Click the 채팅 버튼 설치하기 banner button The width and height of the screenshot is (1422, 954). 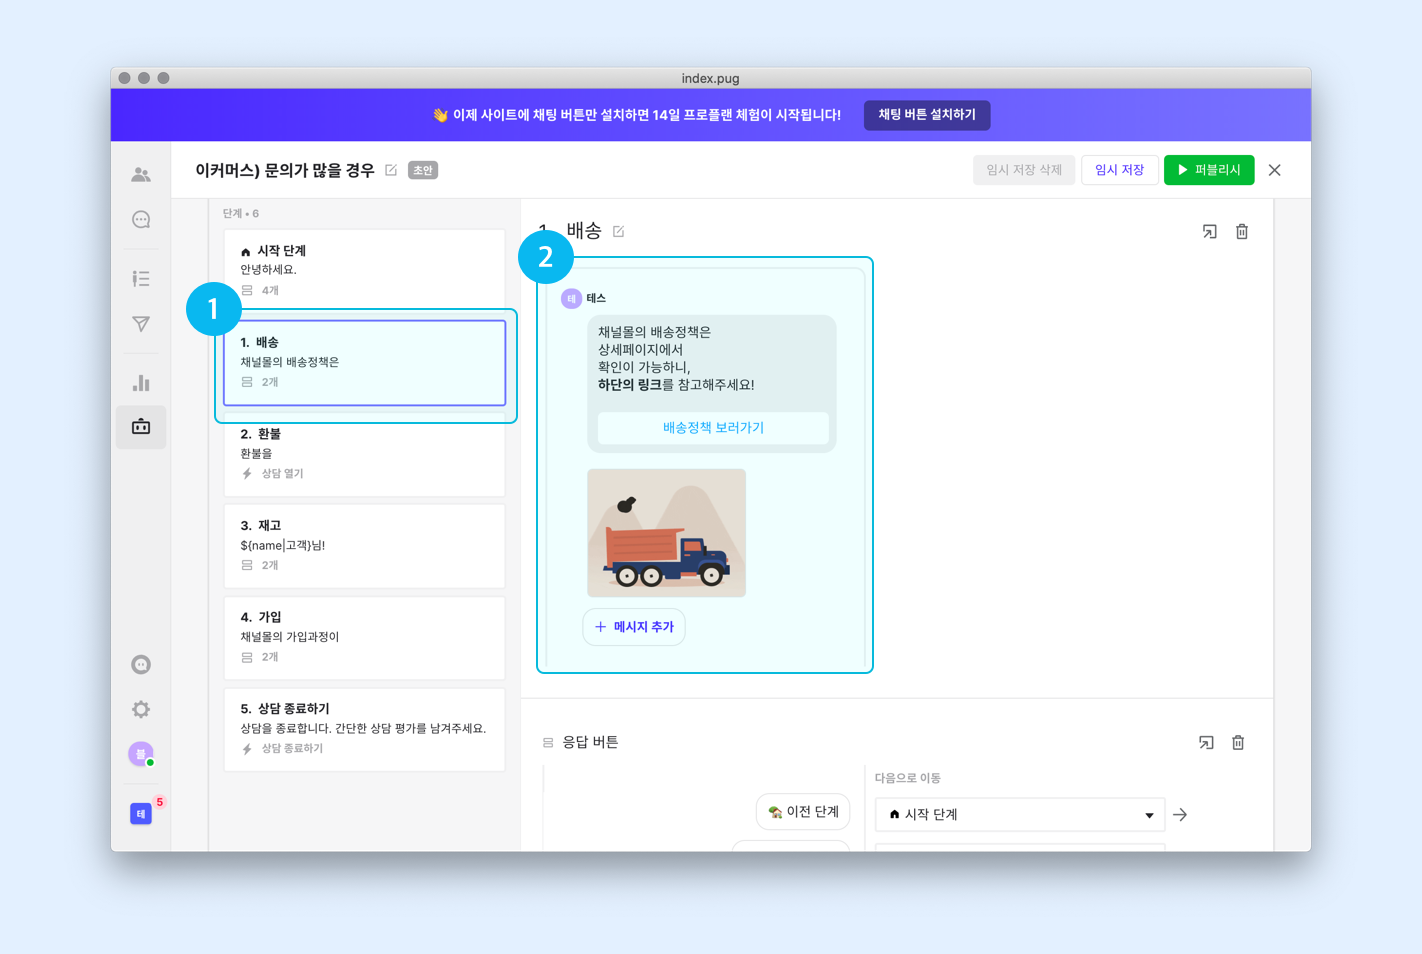pos(926,114)
